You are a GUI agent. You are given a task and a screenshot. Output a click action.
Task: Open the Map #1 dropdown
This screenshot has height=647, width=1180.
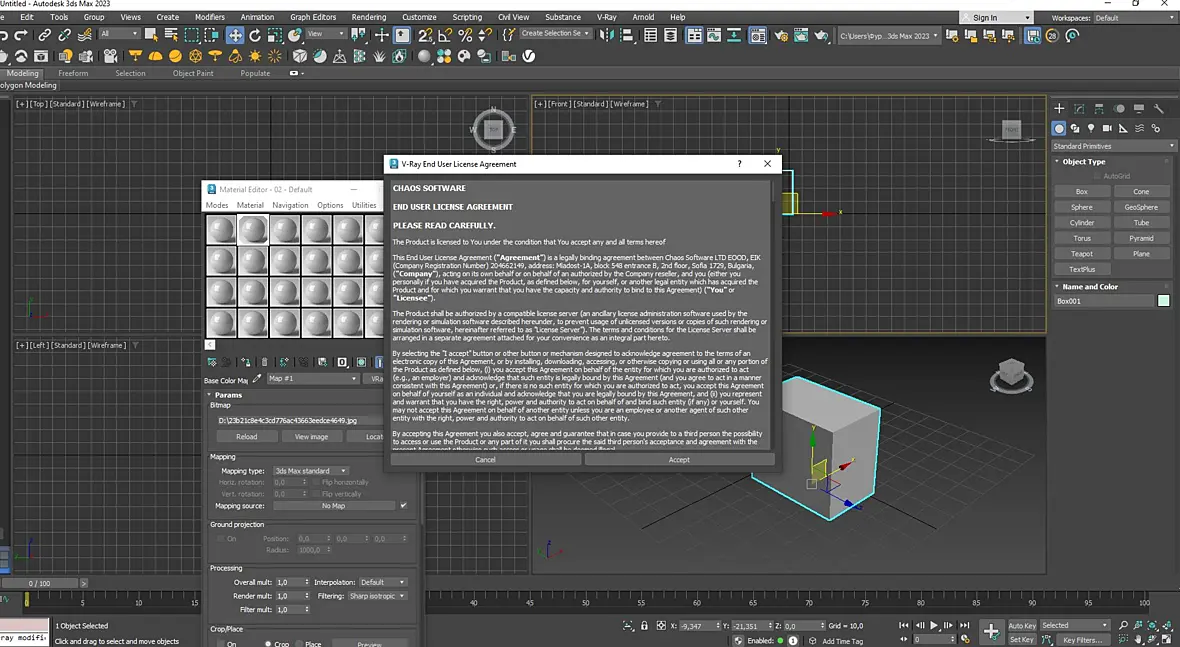pos(312,378)
